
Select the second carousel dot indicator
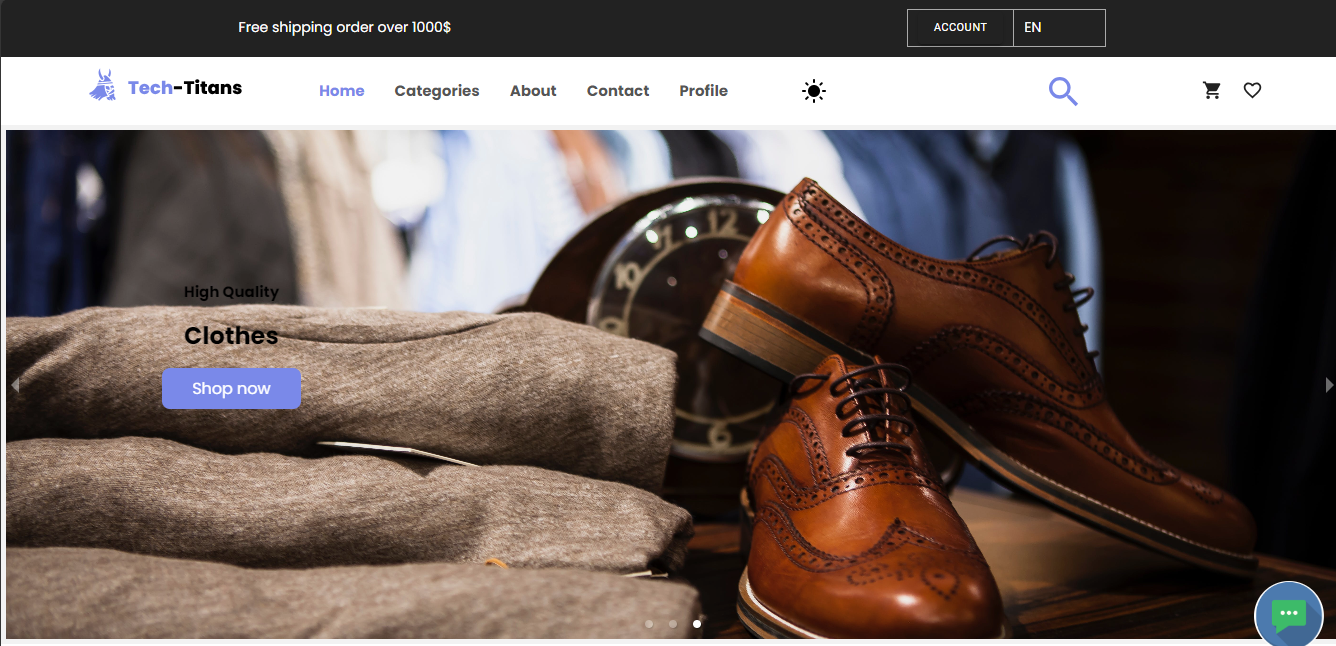673,623
